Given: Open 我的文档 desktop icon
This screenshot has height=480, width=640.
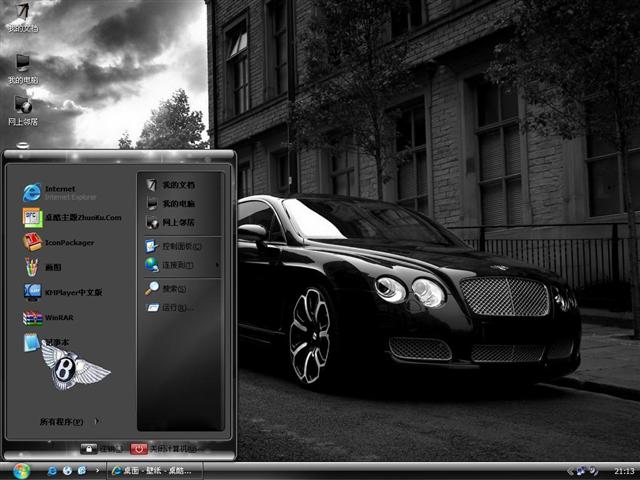Looking at the screenshot, I should tap(22, 14).
